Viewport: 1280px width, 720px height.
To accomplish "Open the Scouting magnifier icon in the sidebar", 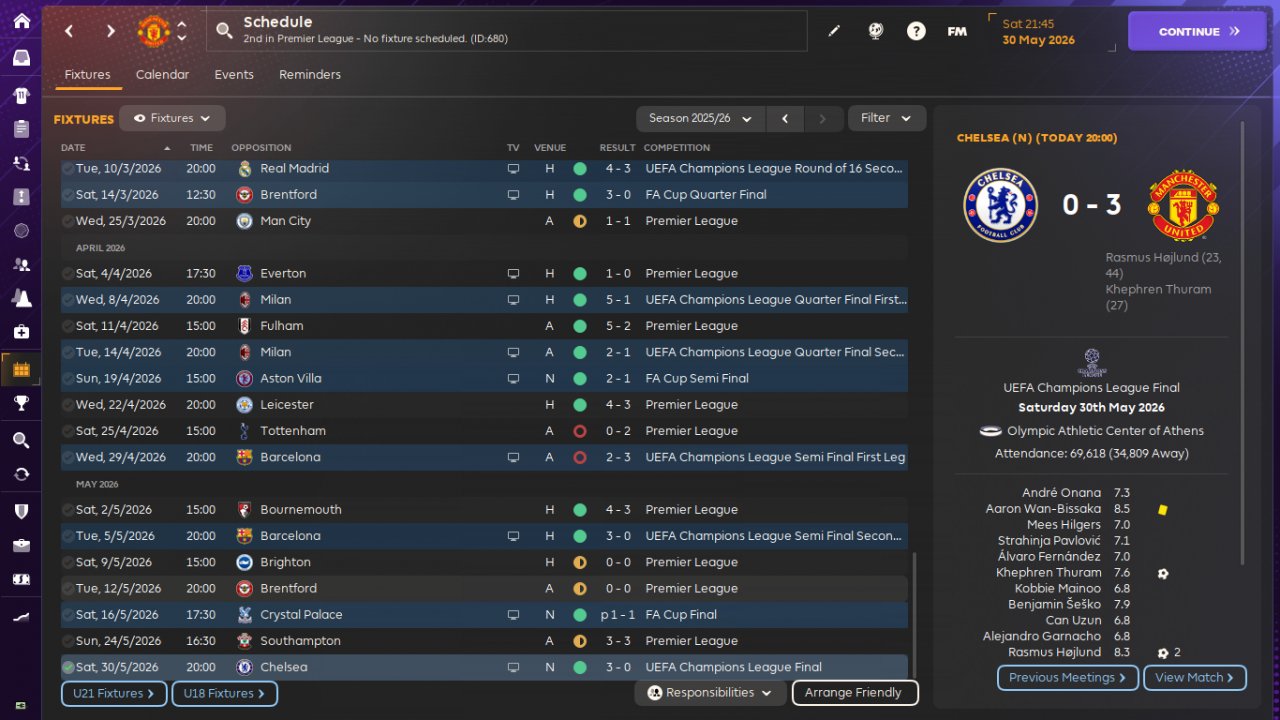I will click(x=21, y=441).
